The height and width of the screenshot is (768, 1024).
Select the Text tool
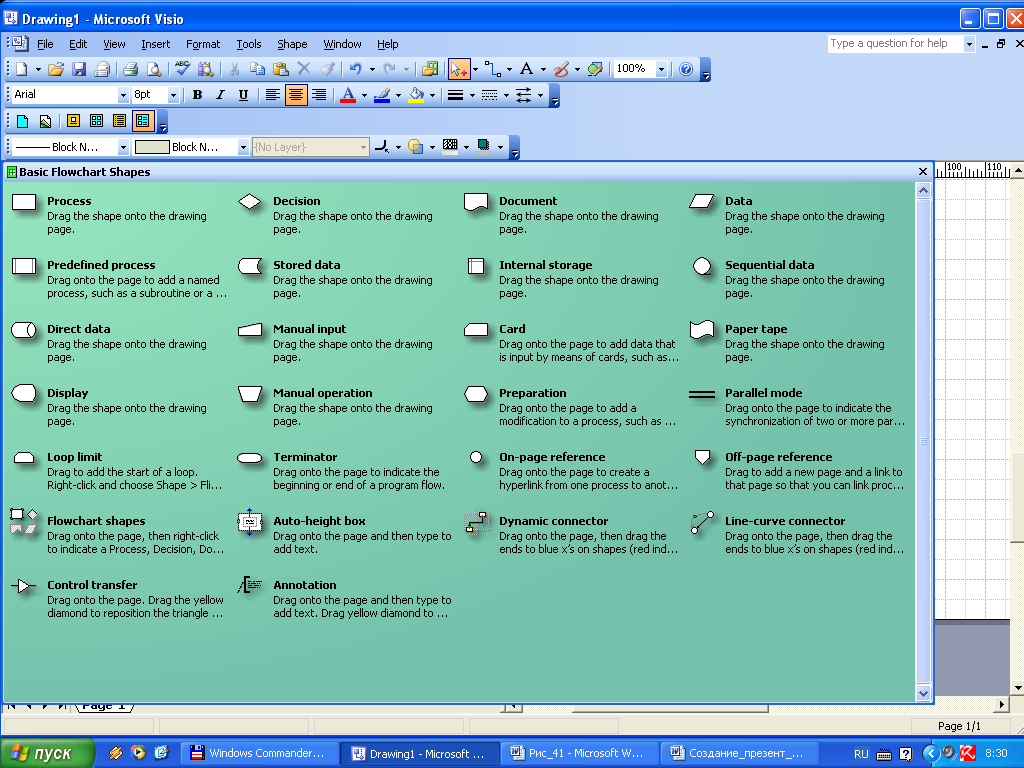tap(526, 69)
